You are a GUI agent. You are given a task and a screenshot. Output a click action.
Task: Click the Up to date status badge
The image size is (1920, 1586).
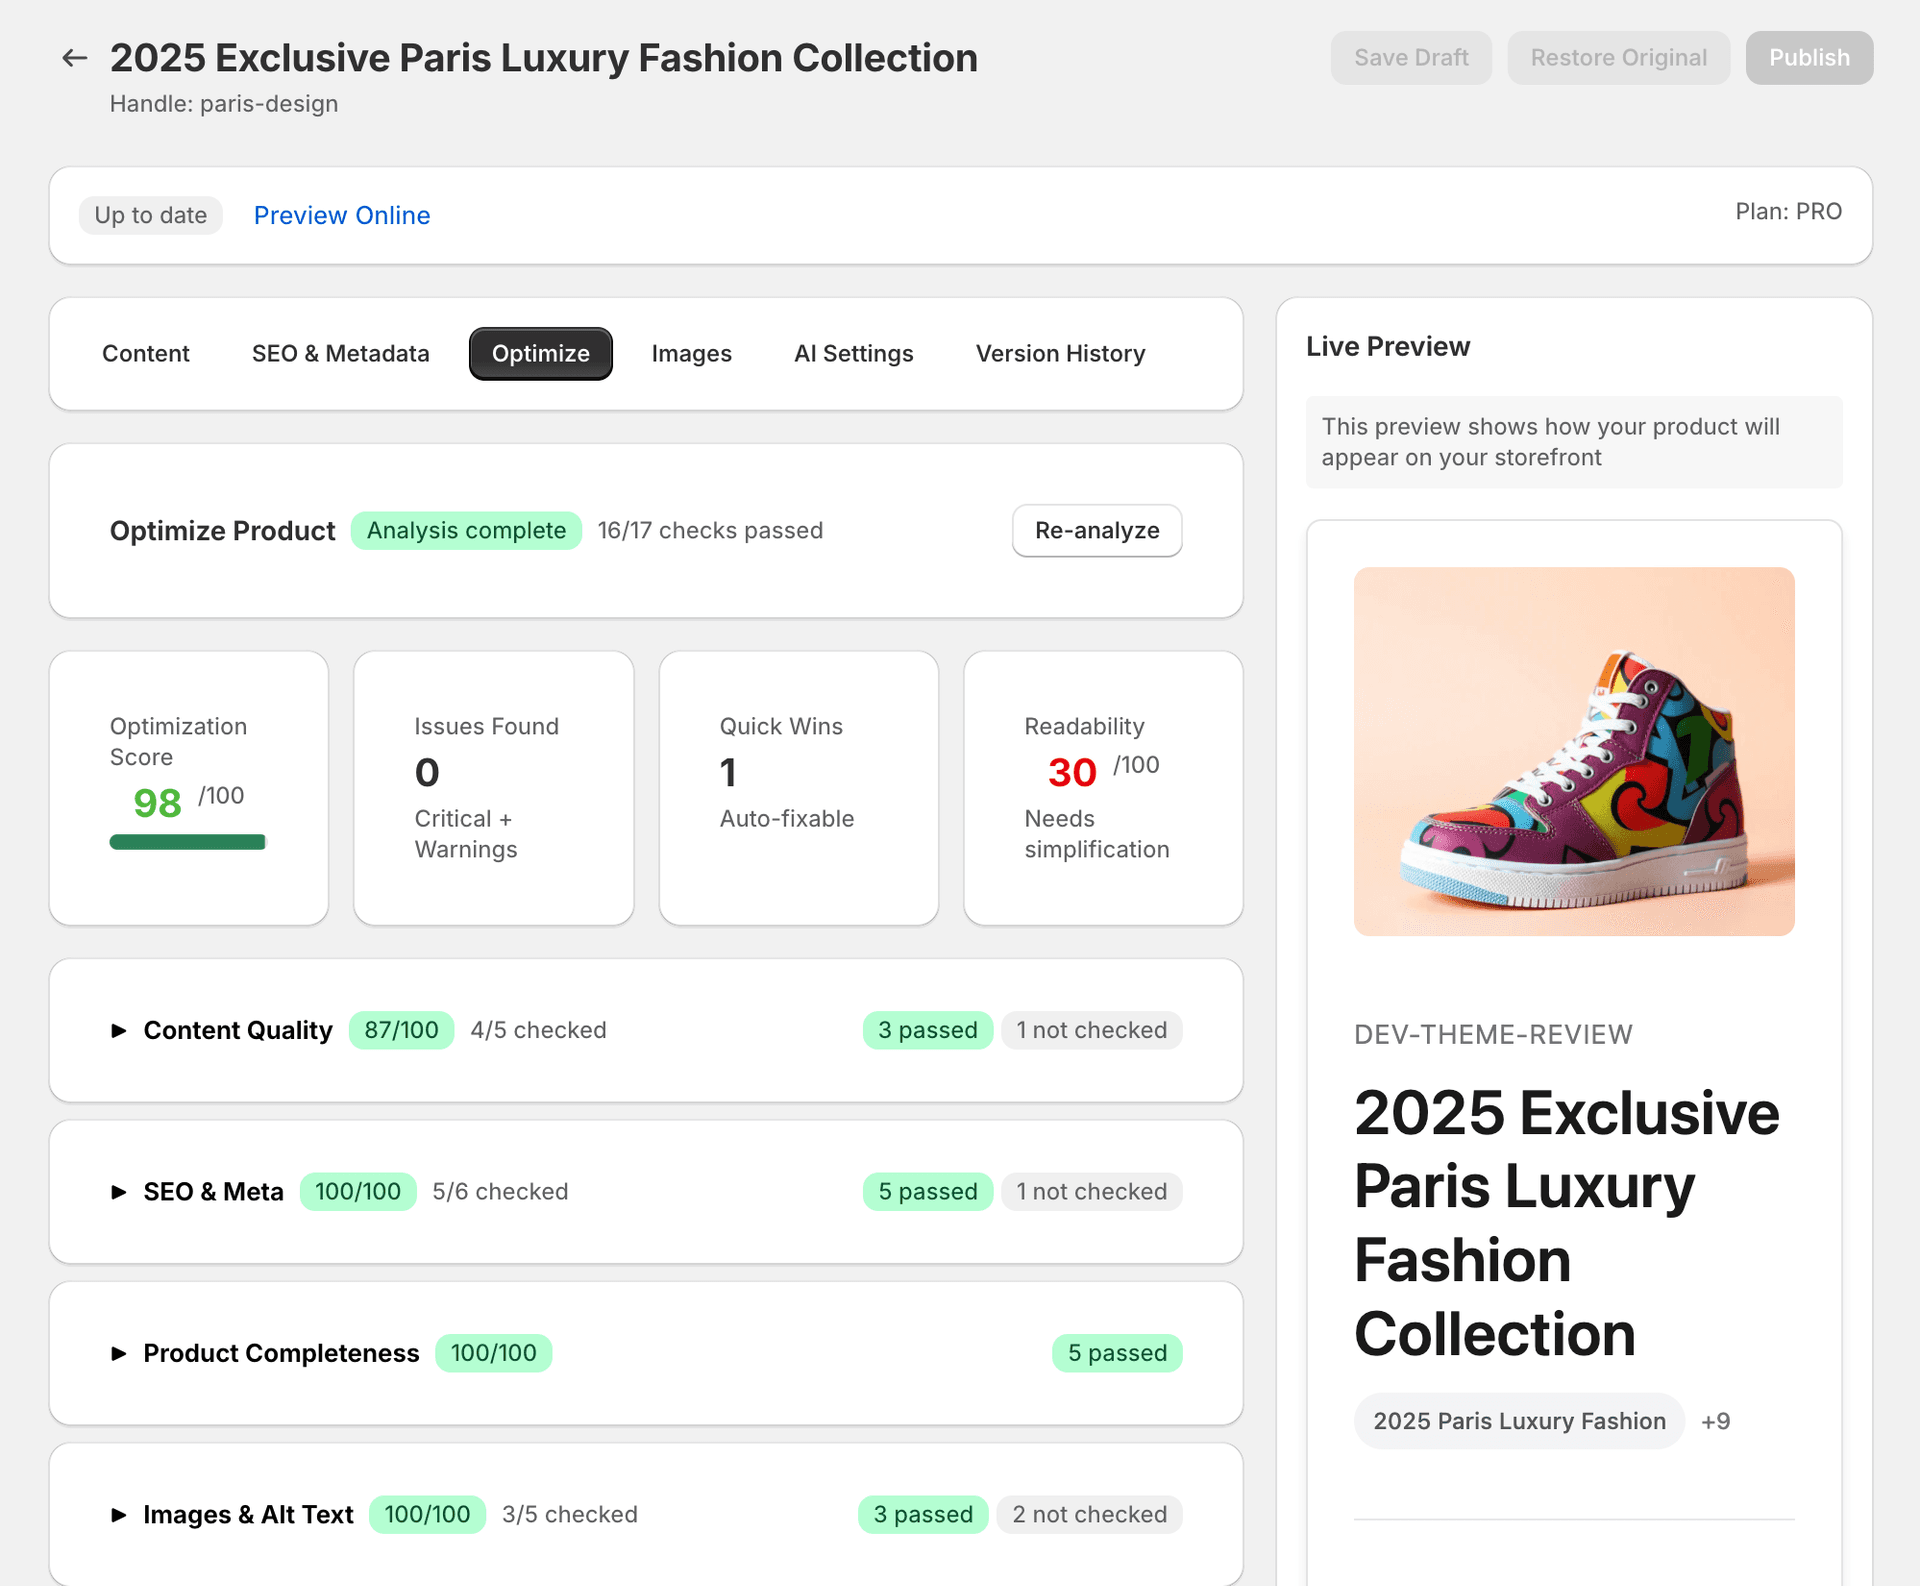pos(150,215)
